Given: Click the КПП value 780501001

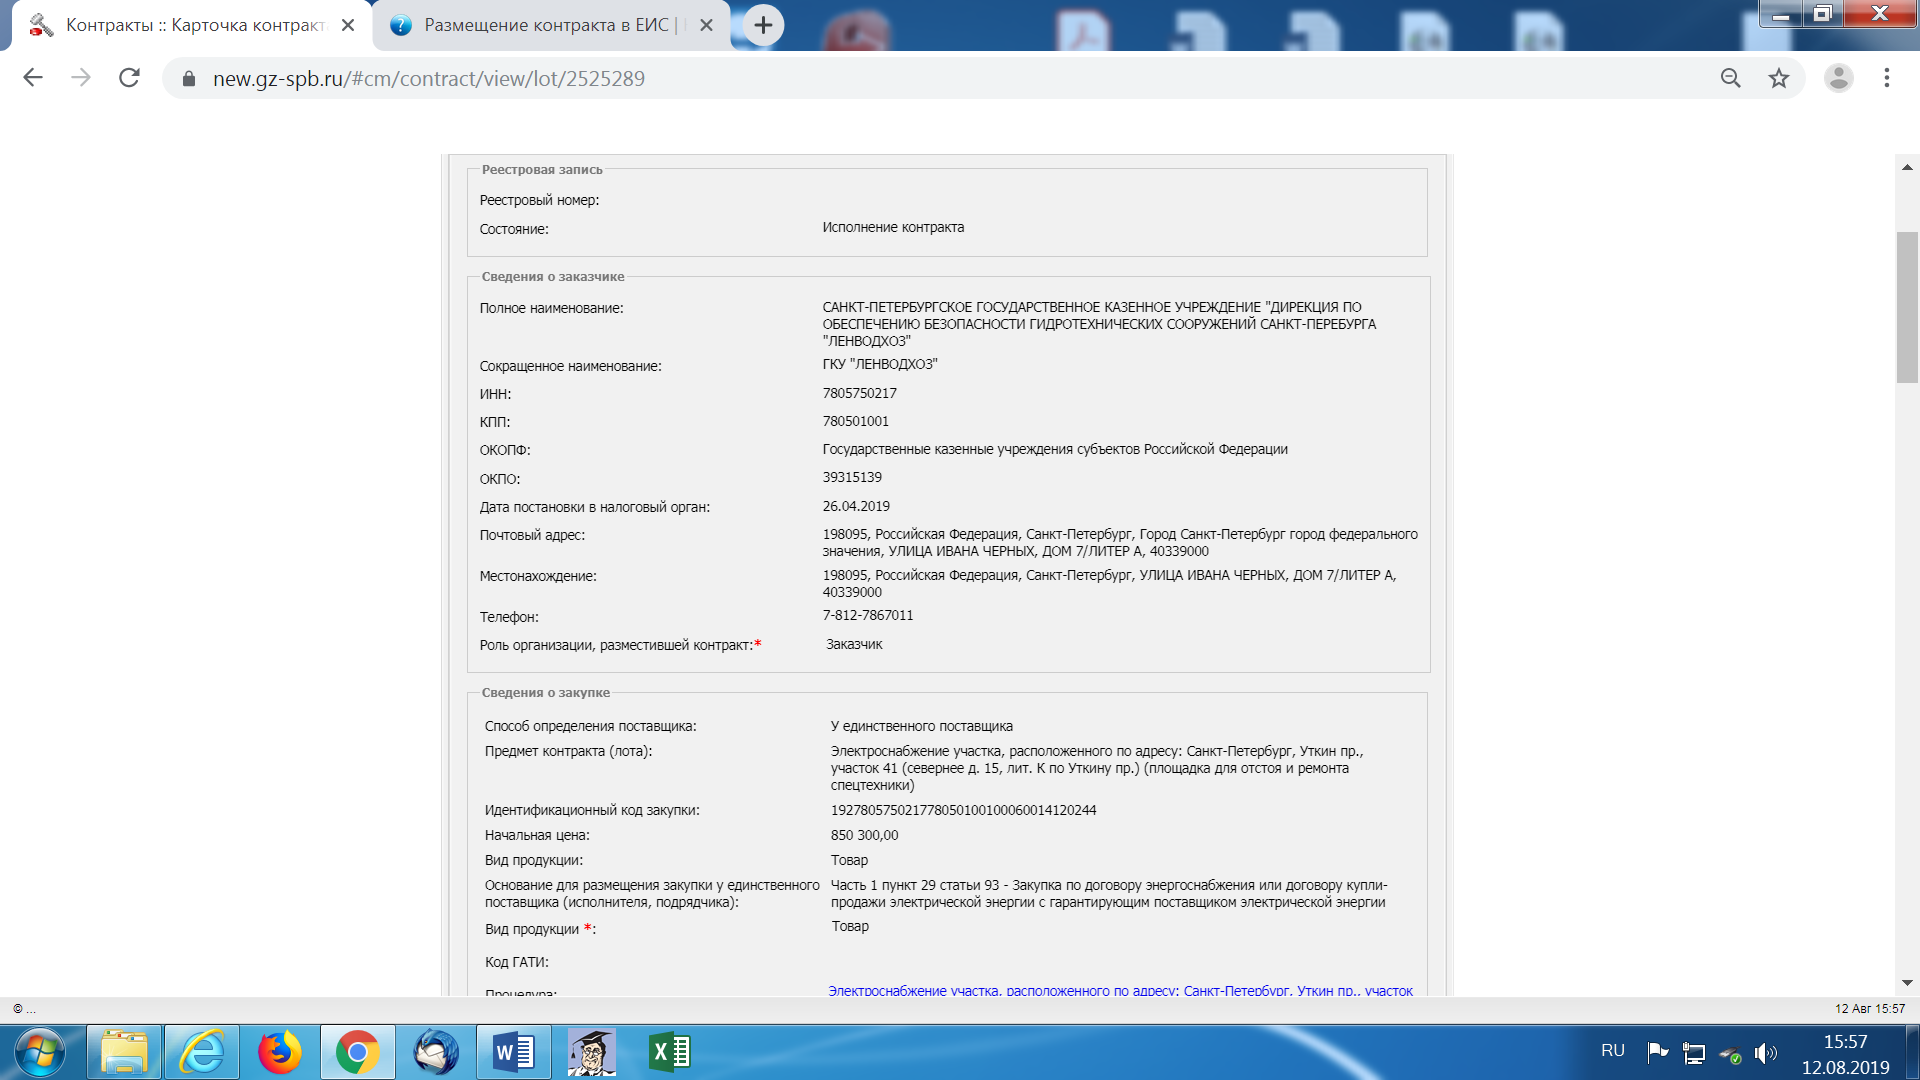Looking at the screenshot, I should click(856, 421).
